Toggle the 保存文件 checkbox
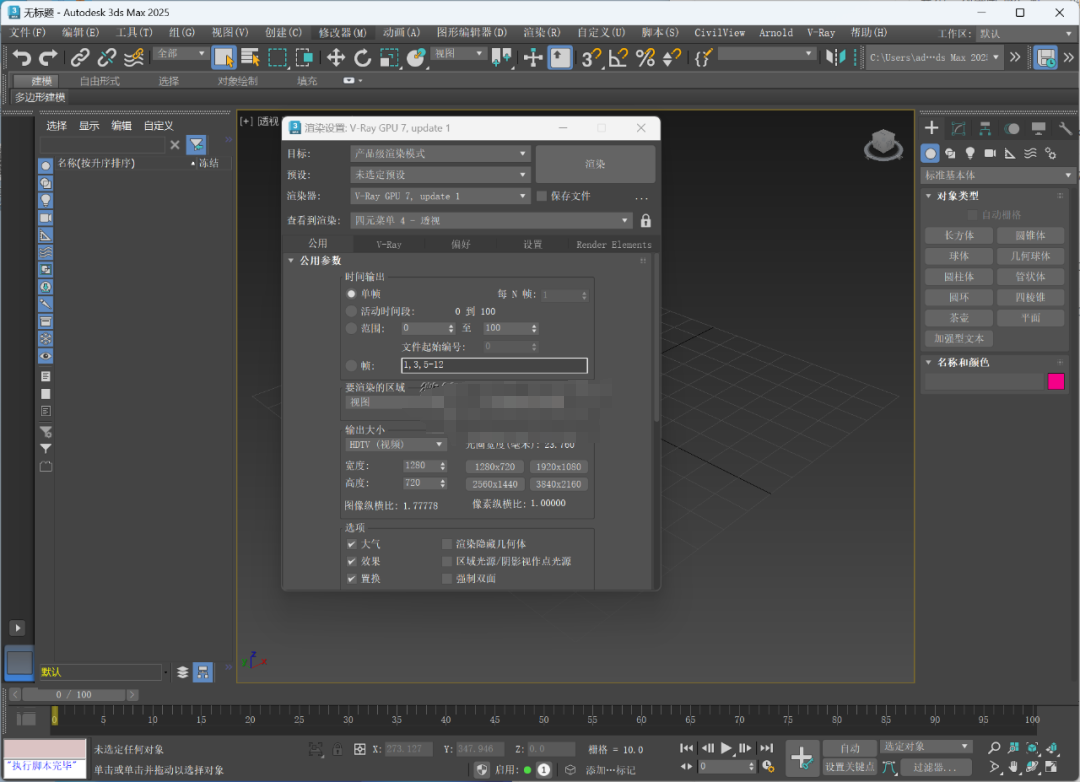 click(542, 196)
